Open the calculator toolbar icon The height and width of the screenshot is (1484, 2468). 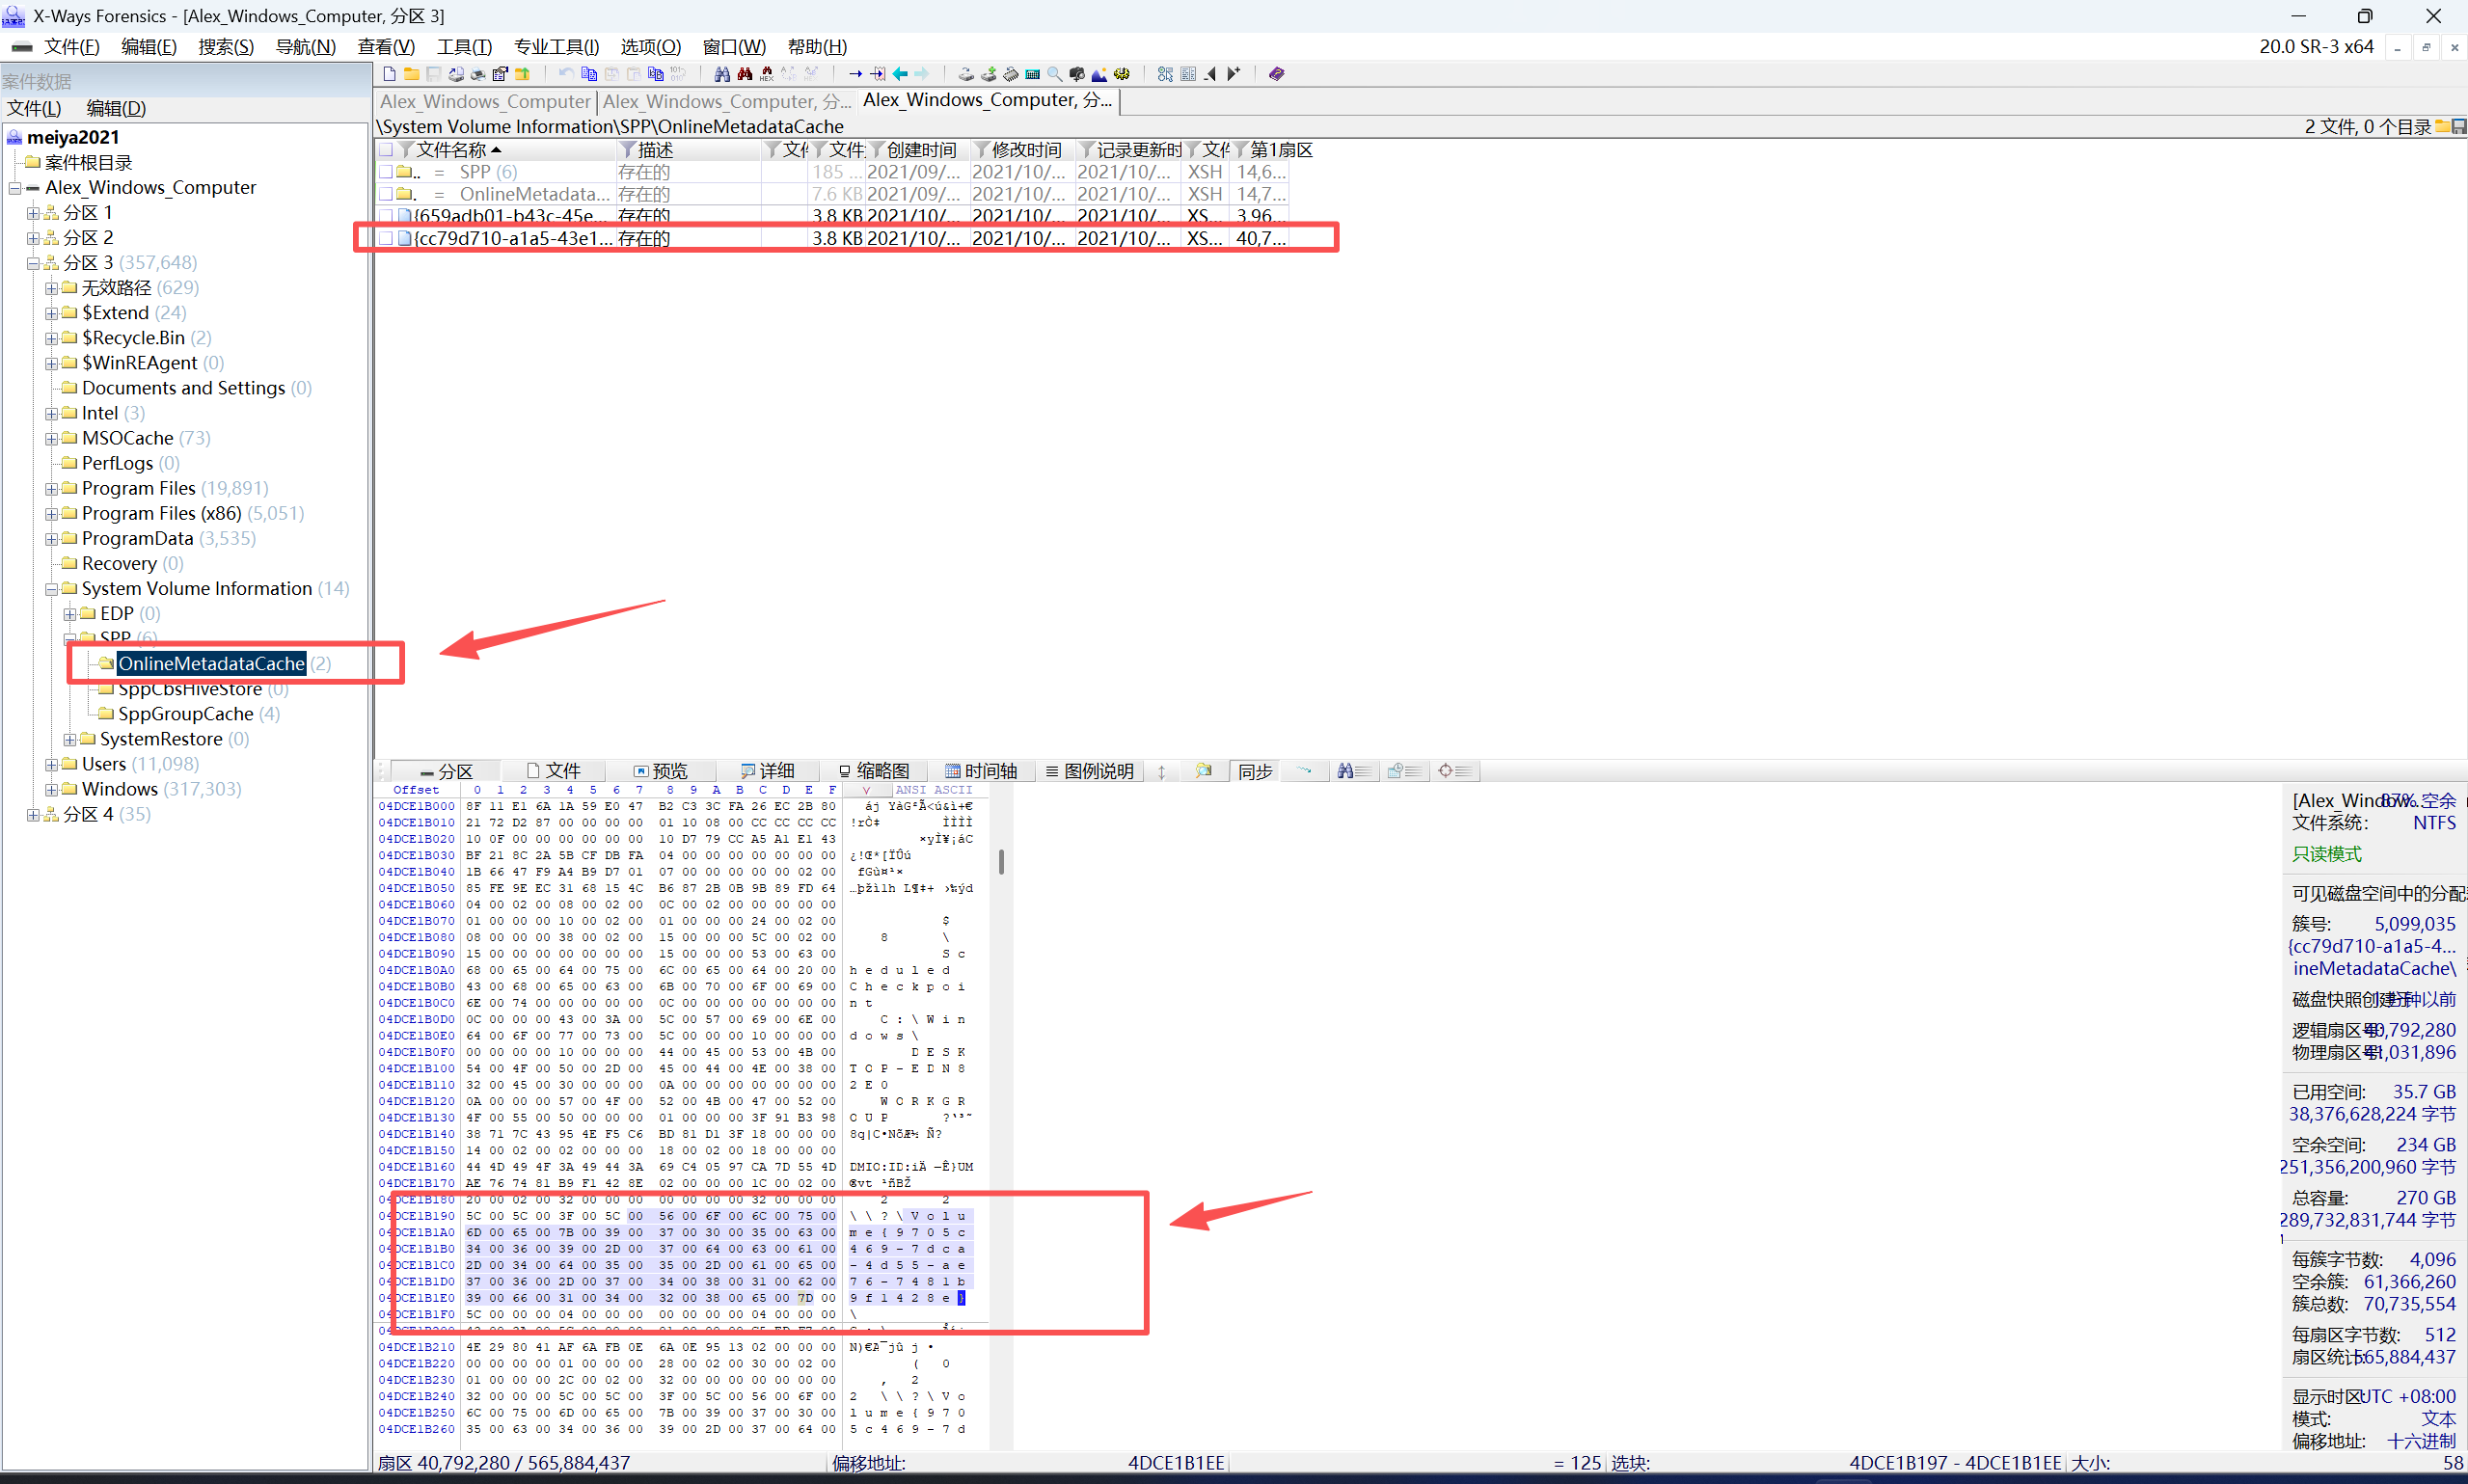[x=1033, y=73]
